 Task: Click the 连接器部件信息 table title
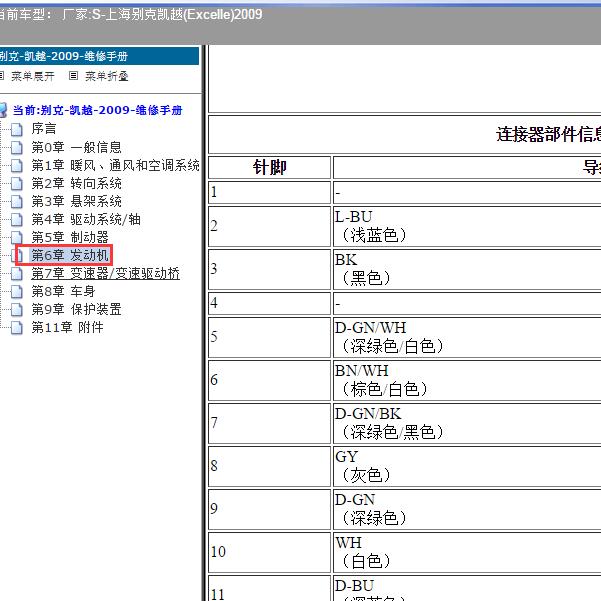pos(548,135)
